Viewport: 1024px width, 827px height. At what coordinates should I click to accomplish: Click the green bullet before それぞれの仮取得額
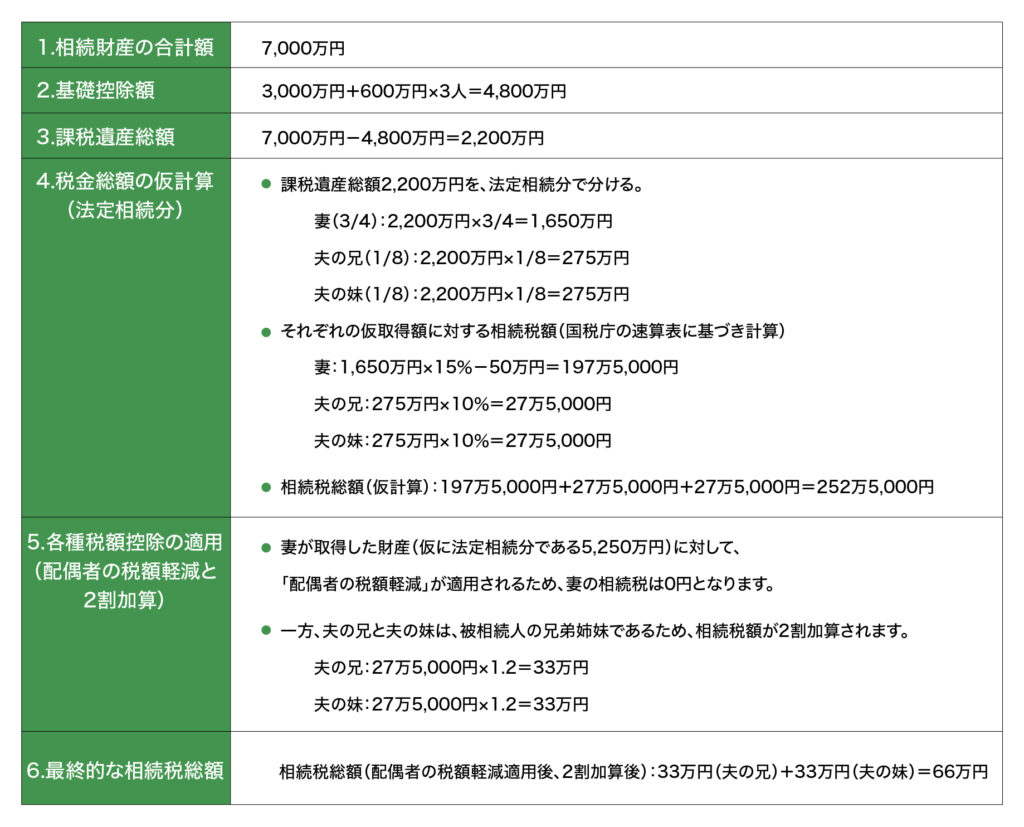[x=266, y=331]
